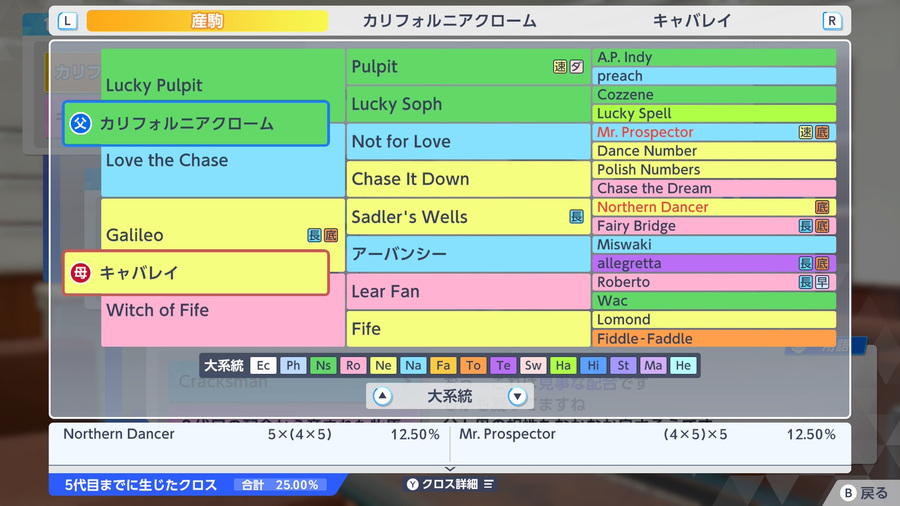Switch to the キャバレイ header tab
The height and width of the screenshot is (506, 900).
tap(692, 21)
